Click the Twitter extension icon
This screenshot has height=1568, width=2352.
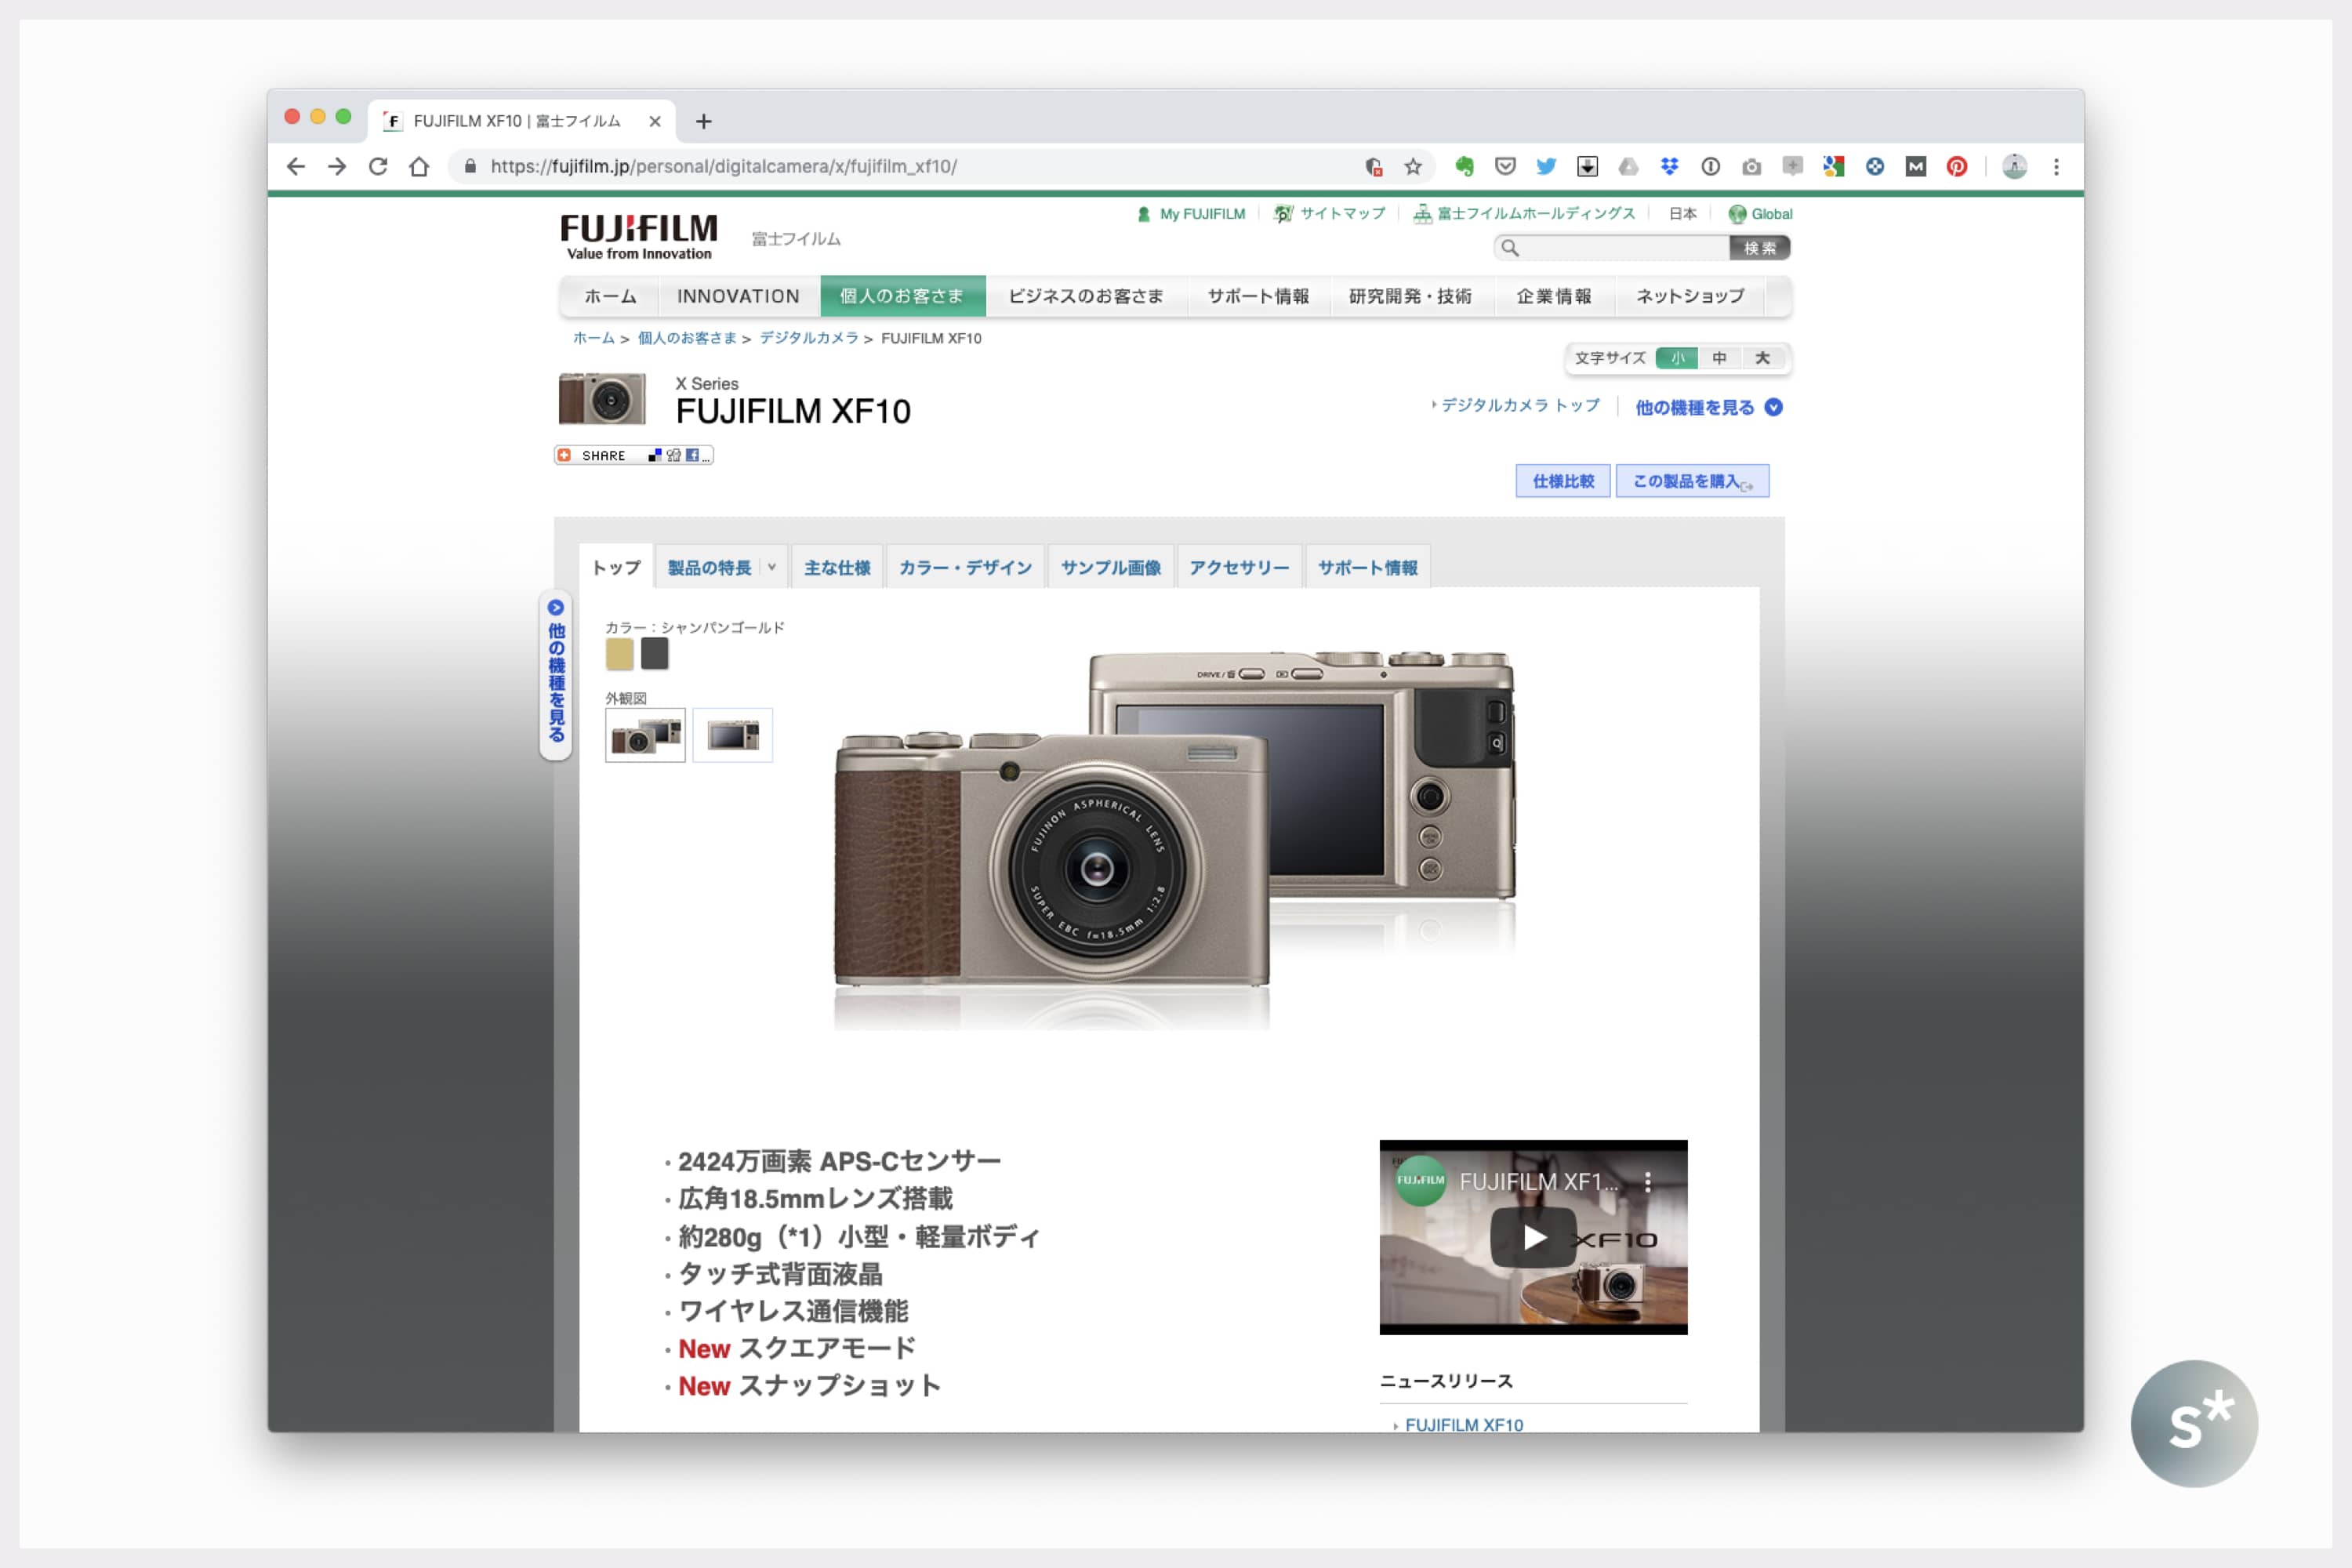tap(1546, 167)
